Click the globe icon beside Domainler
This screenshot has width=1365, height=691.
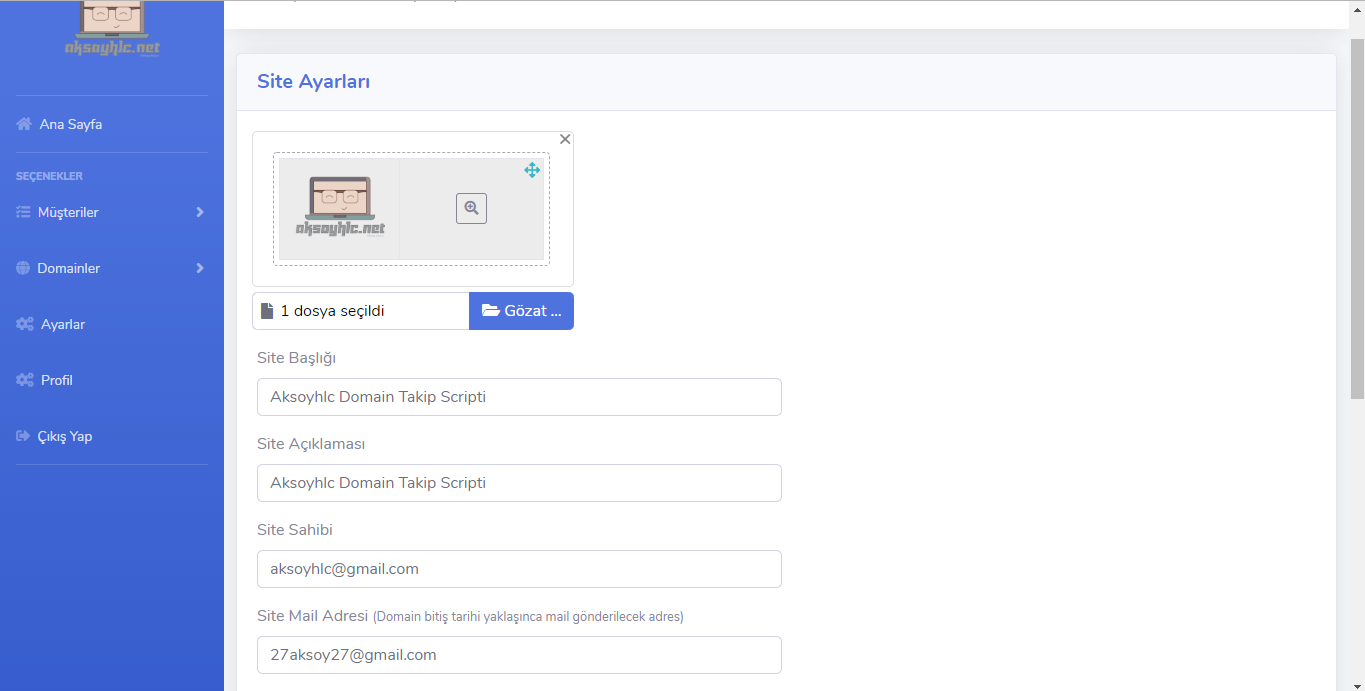click(x=23, y=268)
